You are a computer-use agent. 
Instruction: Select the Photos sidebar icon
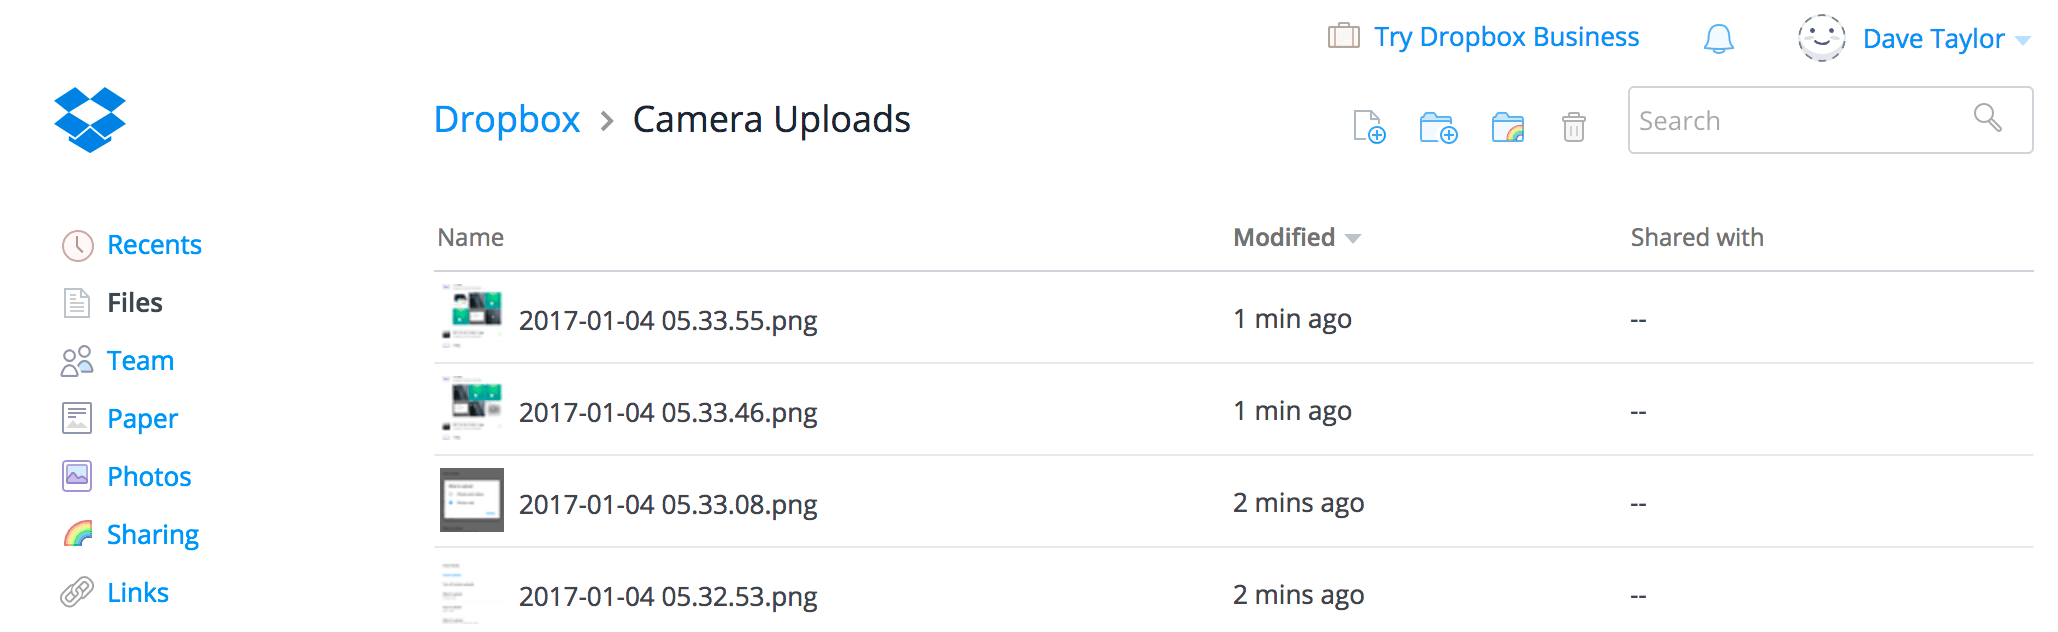click(x=76, y=476)
